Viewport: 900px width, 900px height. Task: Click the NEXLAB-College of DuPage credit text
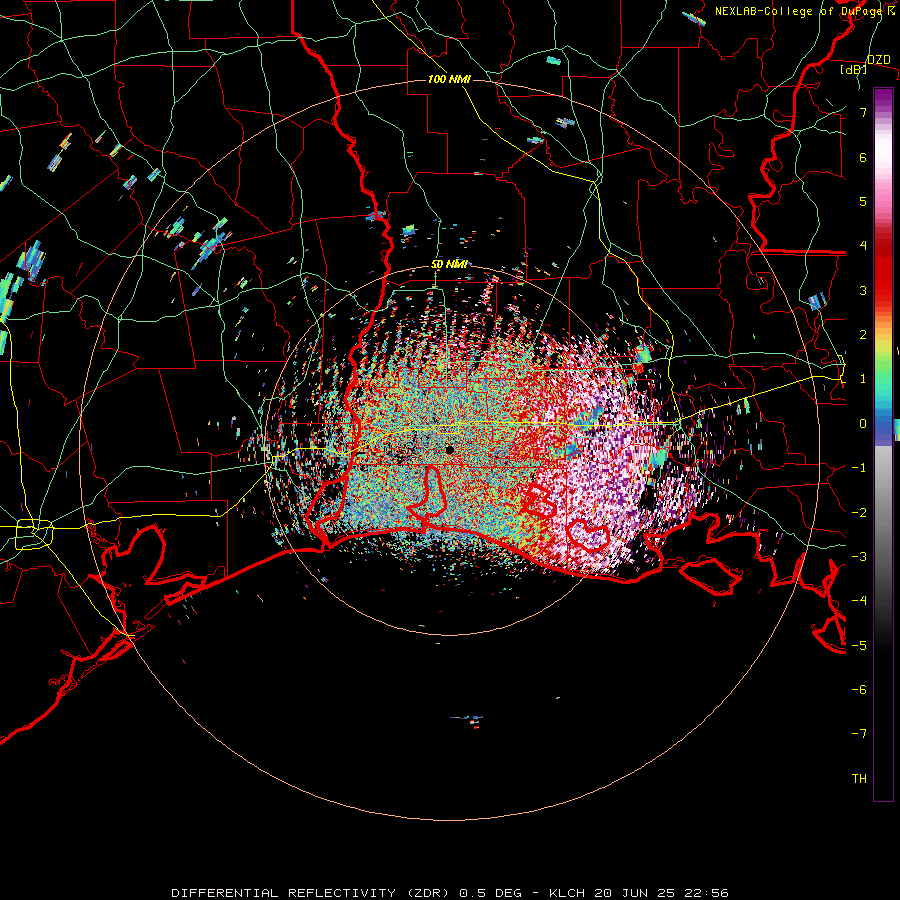799,11
